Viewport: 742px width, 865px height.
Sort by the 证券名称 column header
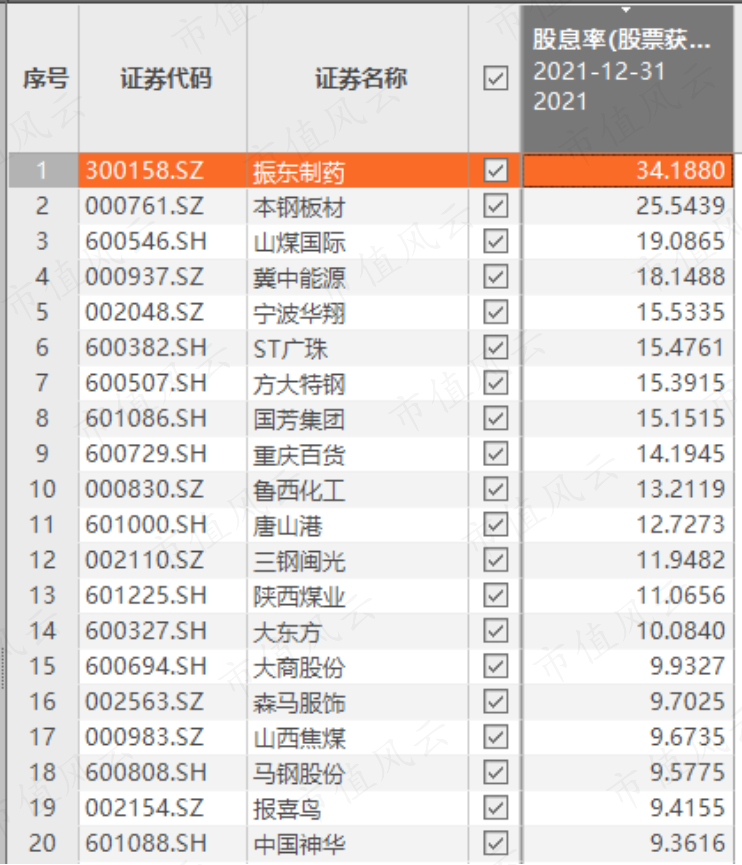[358, 79]
